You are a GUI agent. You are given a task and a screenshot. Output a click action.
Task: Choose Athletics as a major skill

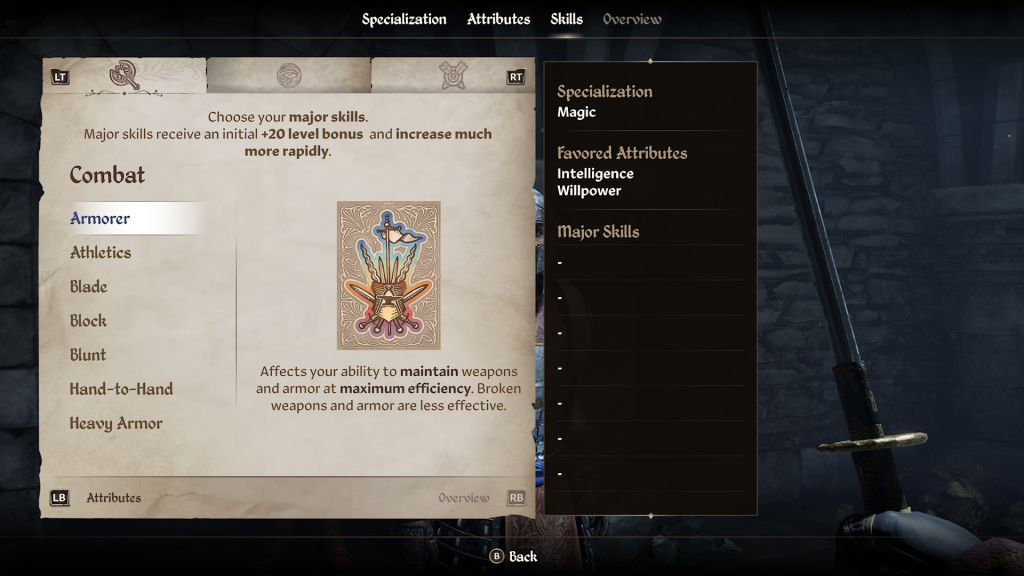[101, 253]
